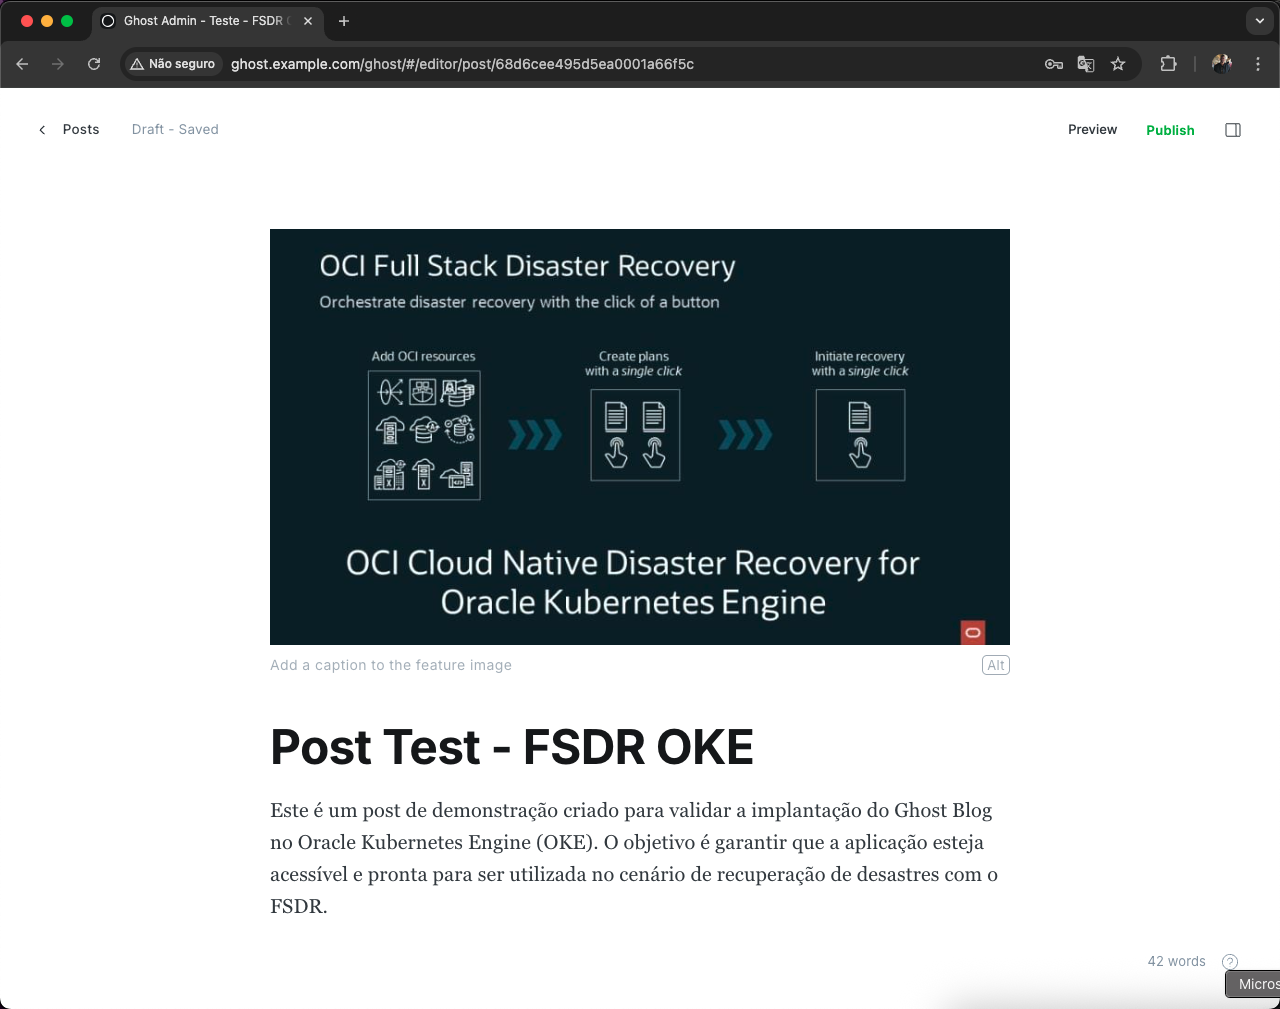The width and height of the screenshot is (1280, 1009).
Task: Click the browser forward arrow
Action: pos(58,64)
